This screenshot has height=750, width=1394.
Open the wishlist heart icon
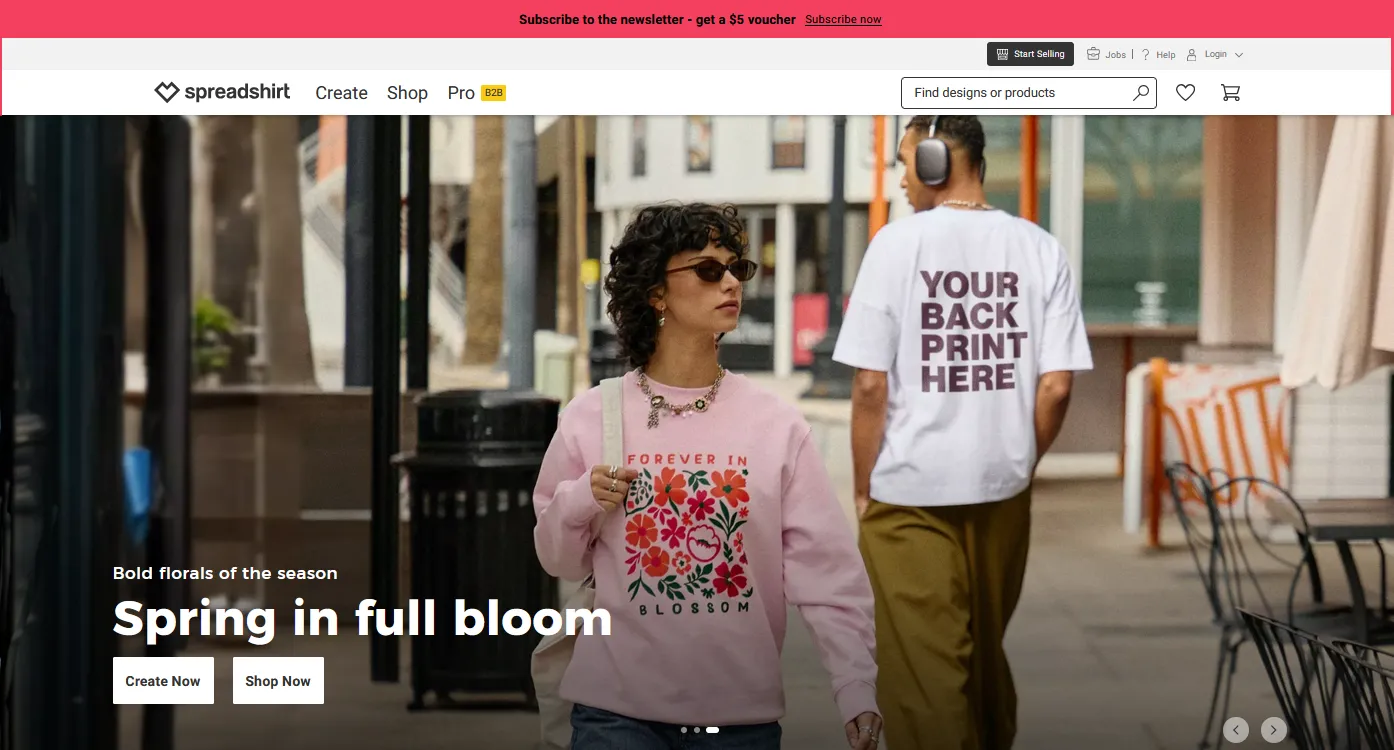(1185, 92)
